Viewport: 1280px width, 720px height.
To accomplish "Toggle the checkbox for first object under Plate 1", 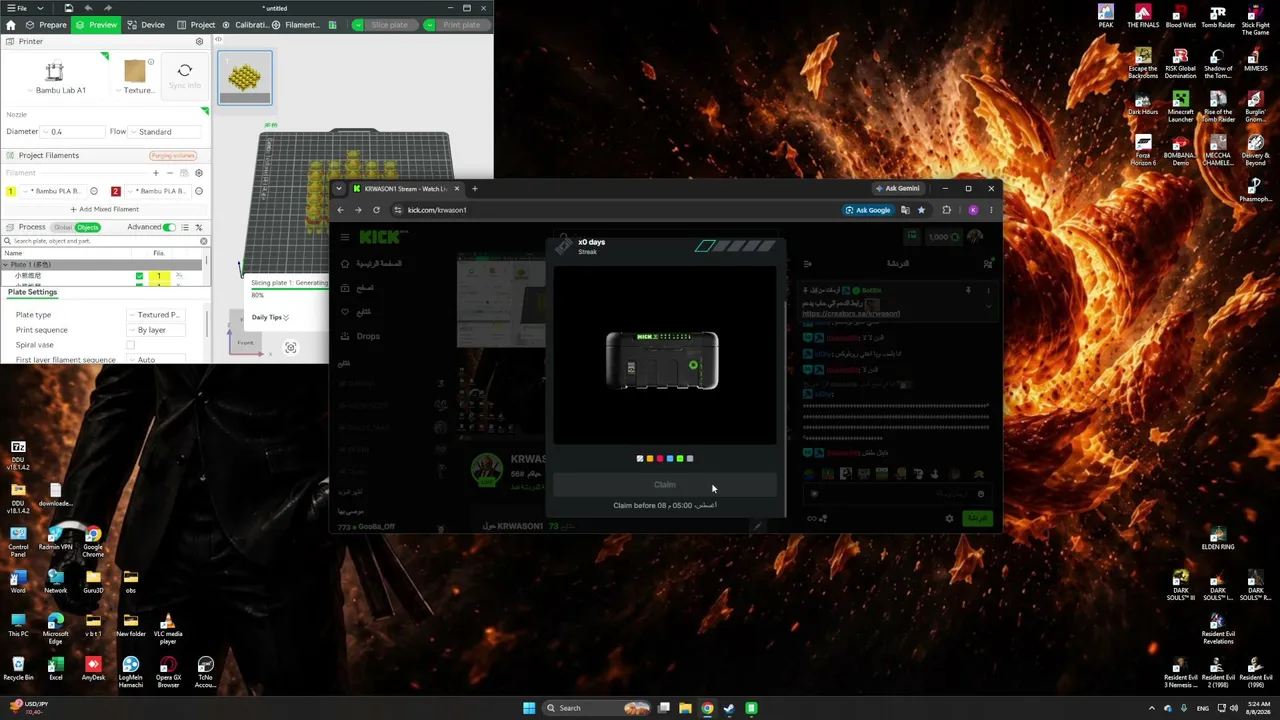I will (x=139, y=276).
